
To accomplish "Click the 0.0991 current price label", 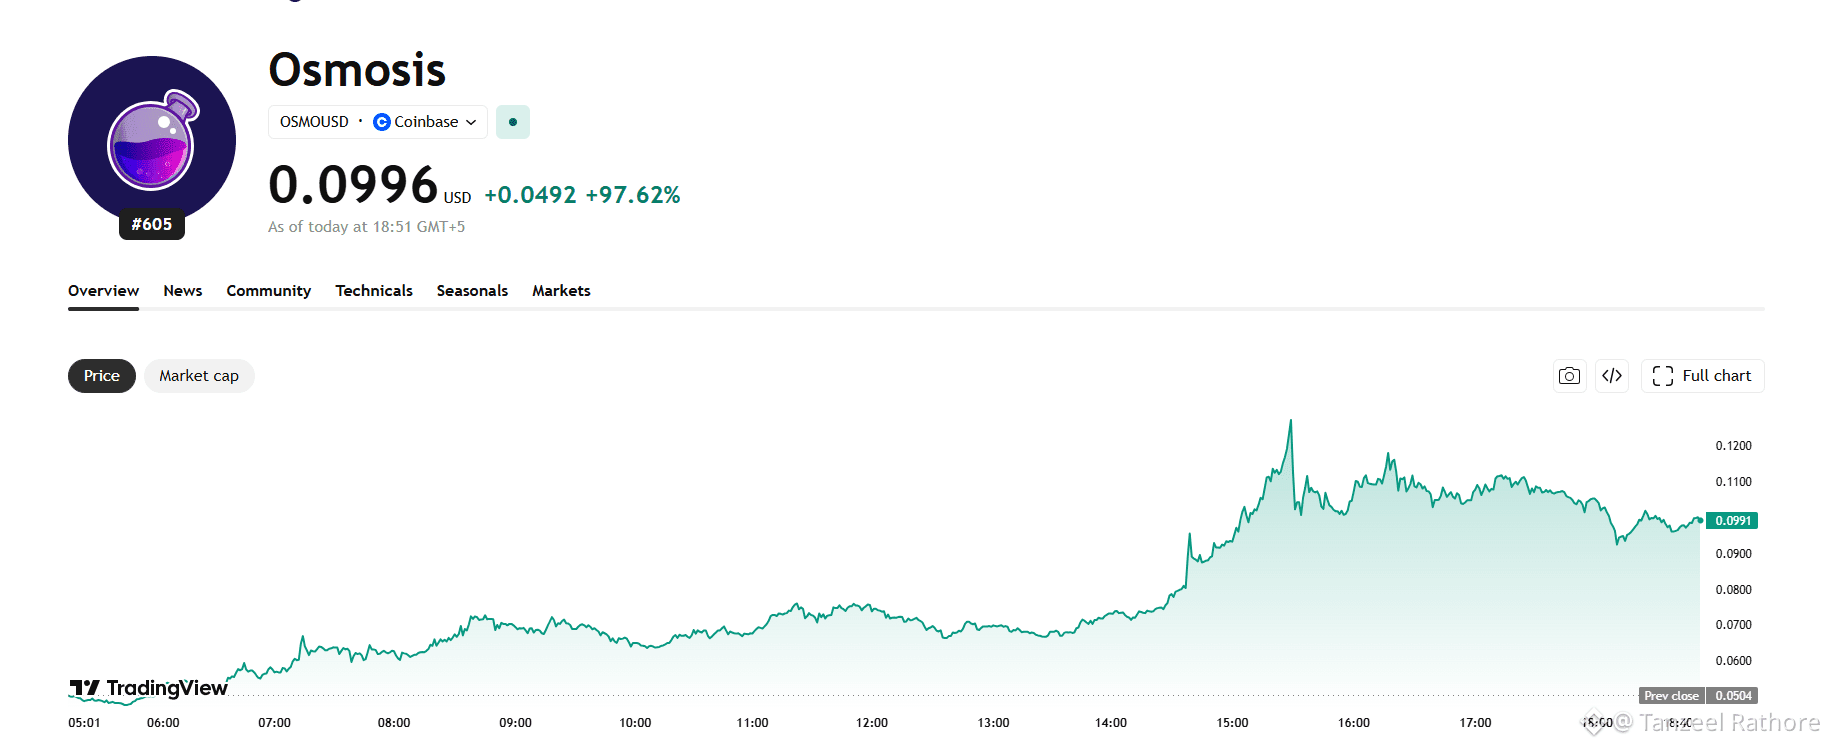I will [1732, 521].
